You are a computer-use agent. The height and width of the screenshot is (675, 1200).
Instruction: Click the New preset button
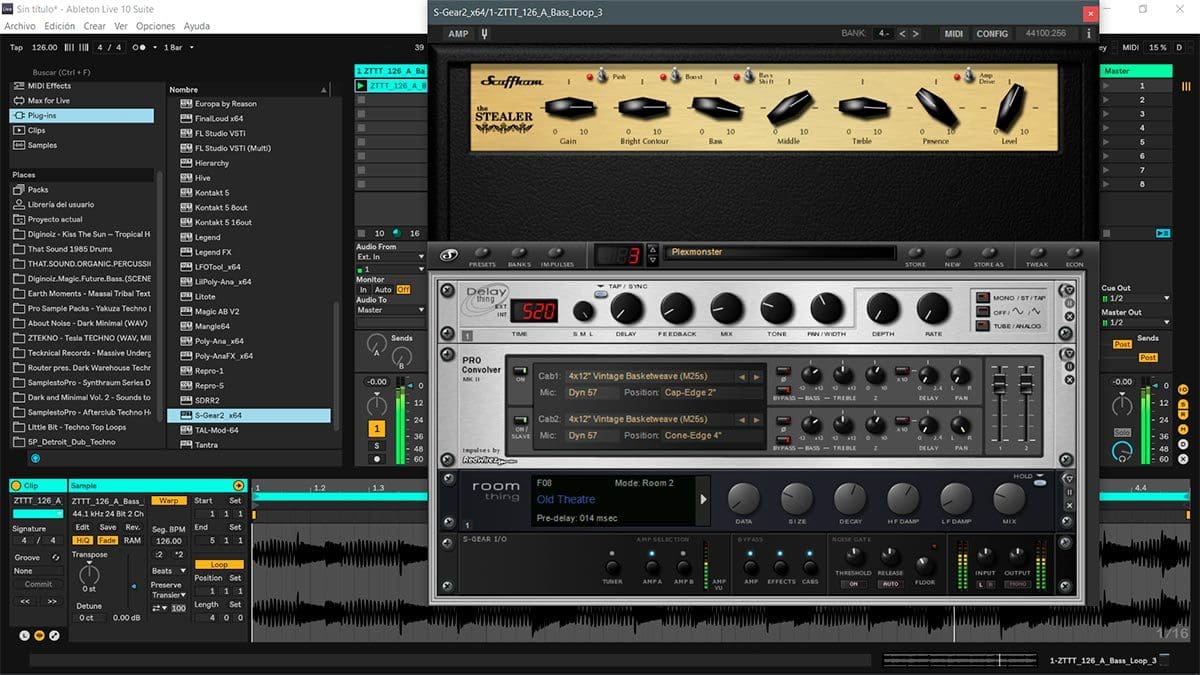point(952,253)
